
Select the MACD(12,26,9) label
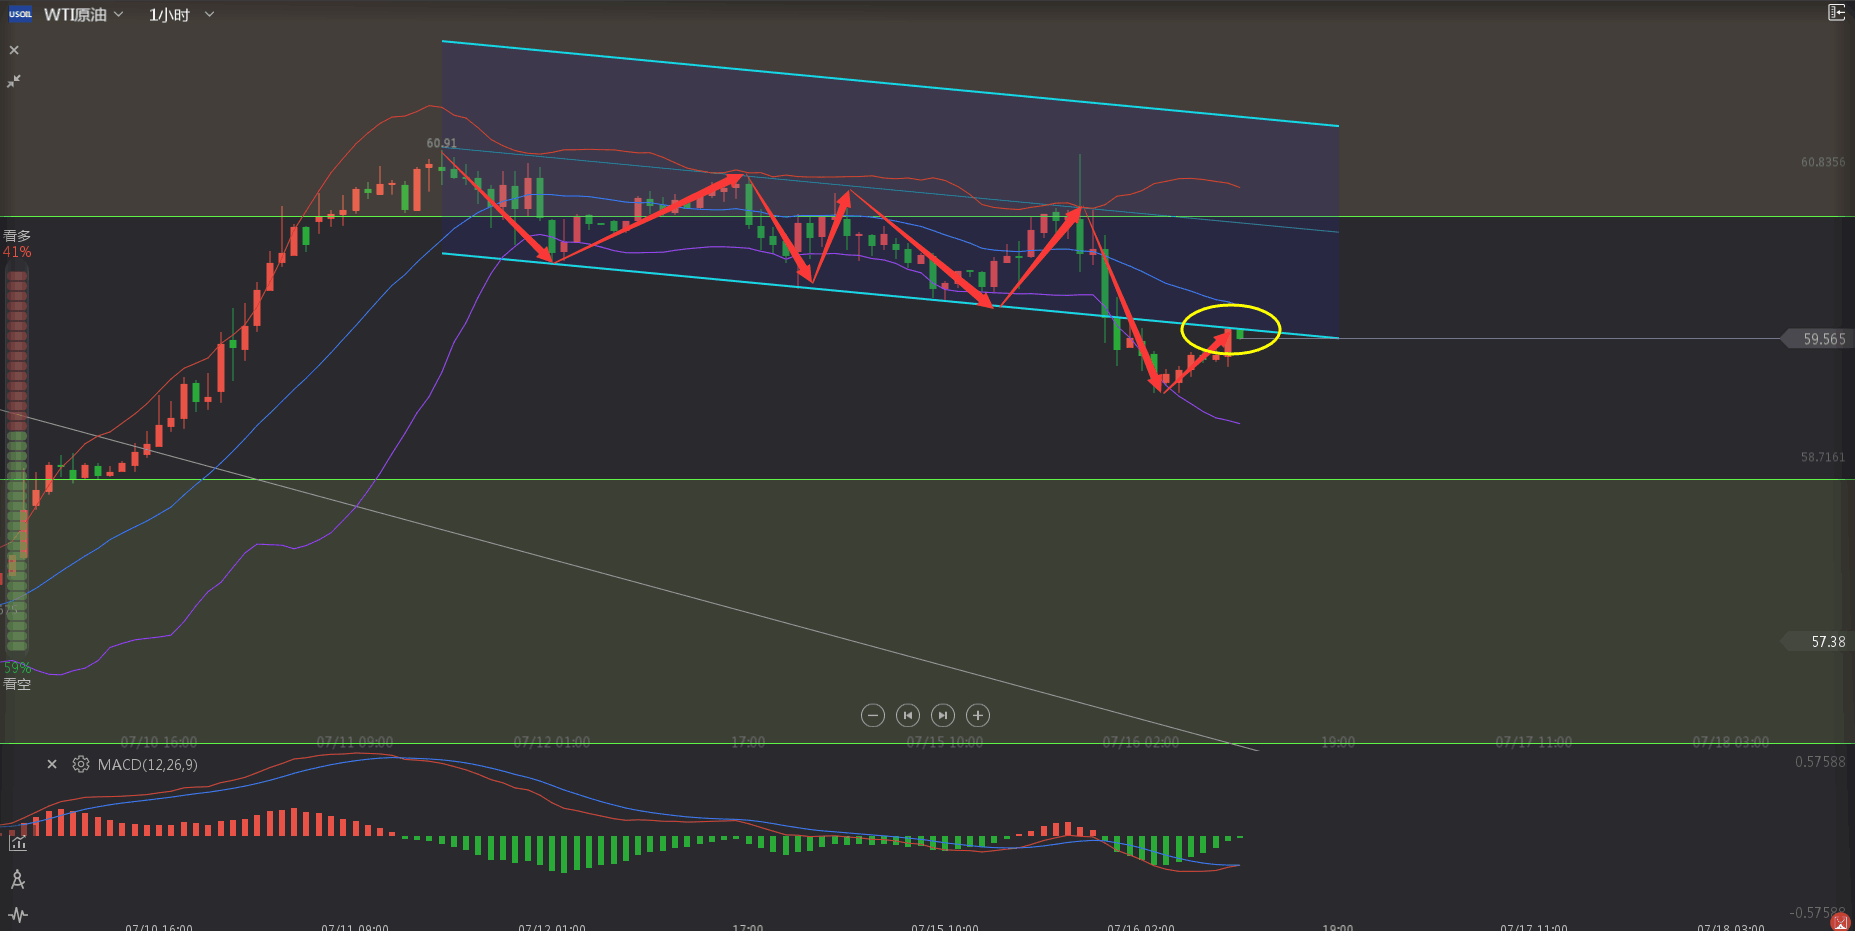(x=148, y=765)
